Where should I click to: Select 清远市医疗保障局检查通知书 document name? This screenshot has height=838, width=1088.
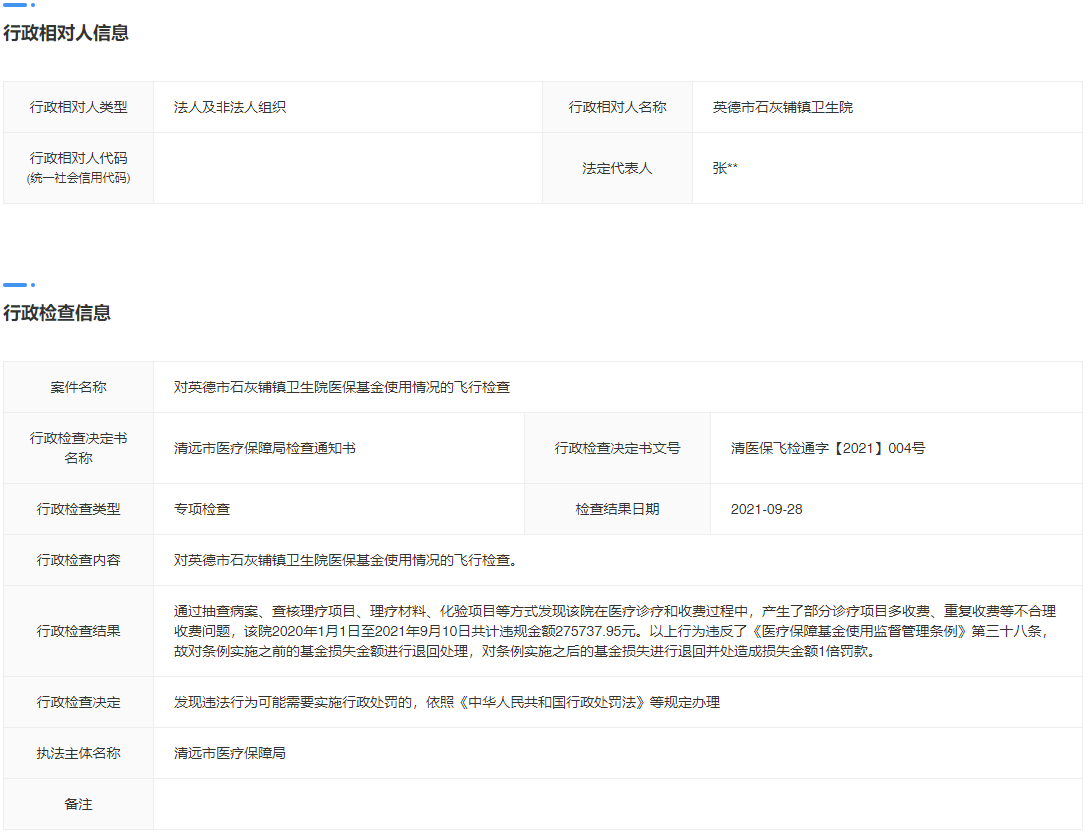pos(265,448)
